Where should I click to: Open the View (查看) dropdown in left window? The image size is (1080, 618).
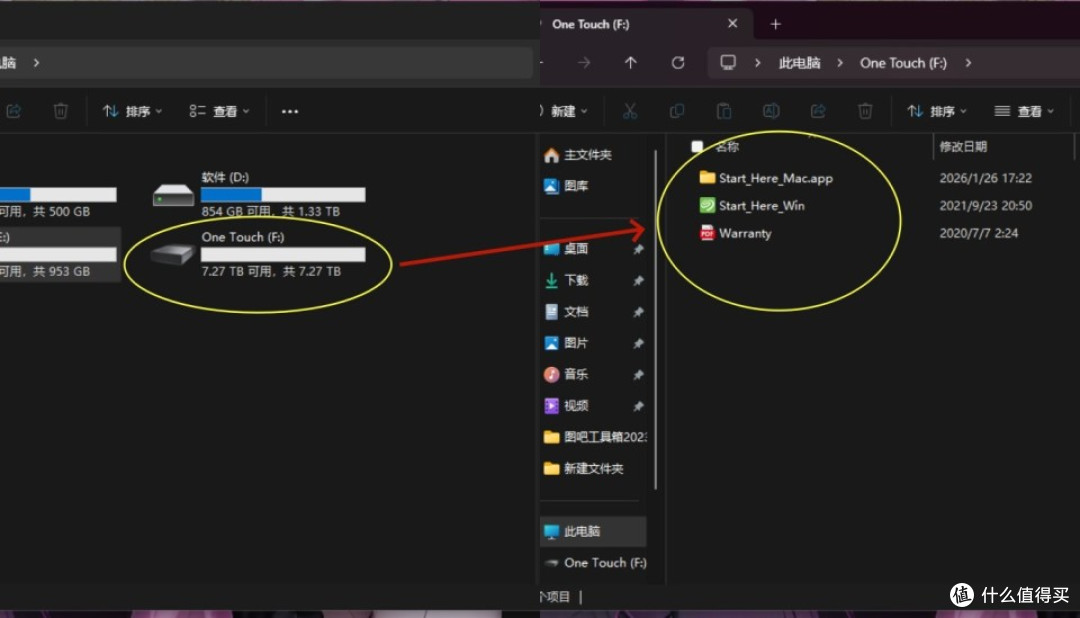point(219,111)
